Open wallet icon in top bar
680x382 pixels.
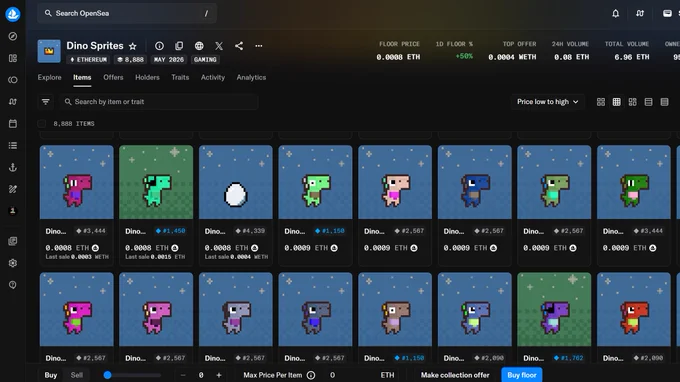click(x=667, y=13)
